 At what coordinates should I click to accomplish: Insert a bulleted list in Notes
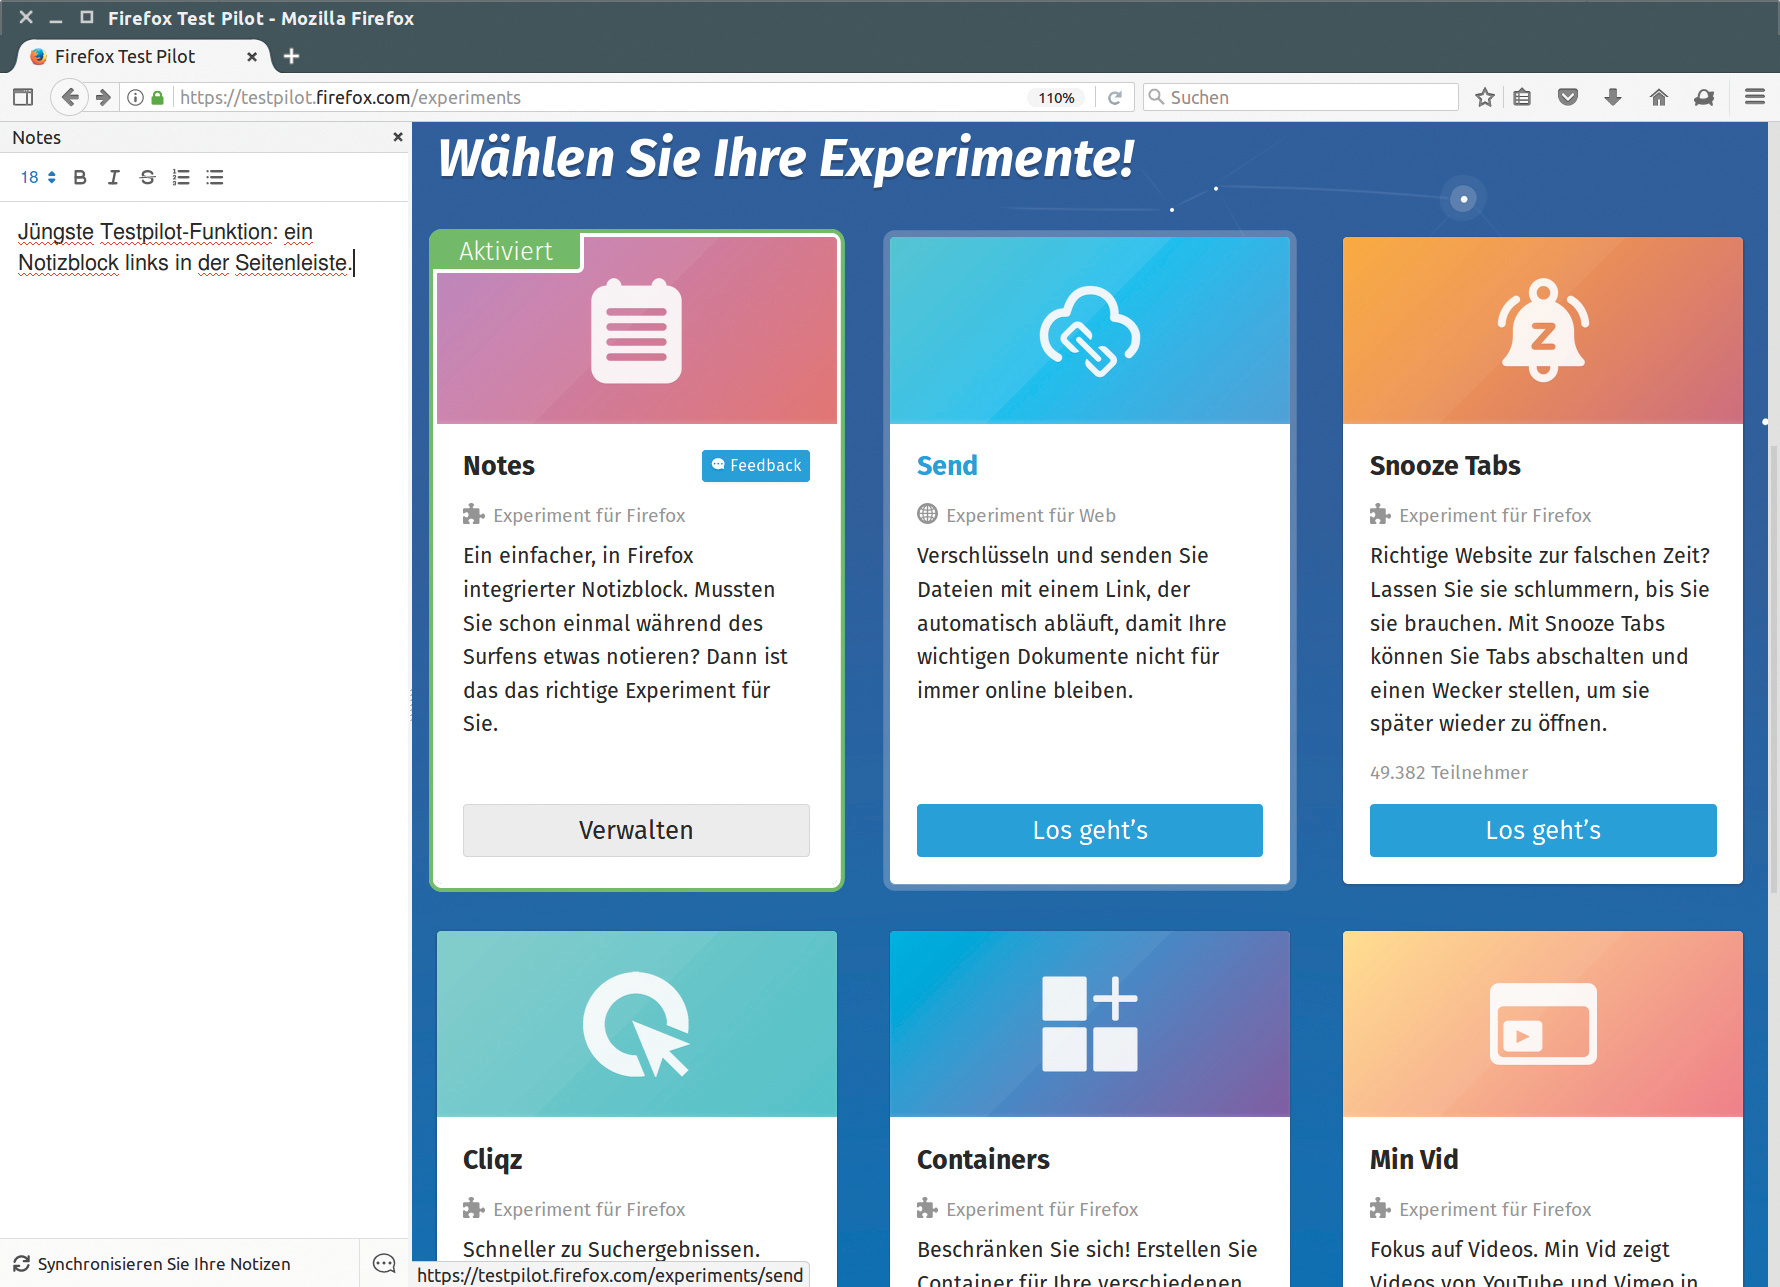(215, 177)
